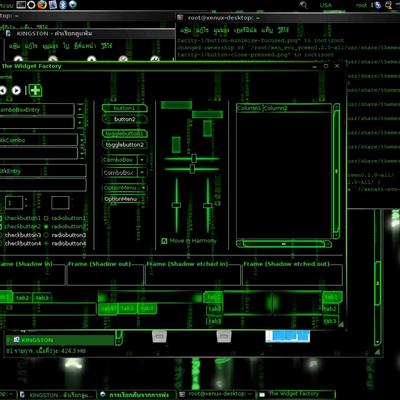Click the gtkEntry text field
400x400 pixels.
(43, 171)
